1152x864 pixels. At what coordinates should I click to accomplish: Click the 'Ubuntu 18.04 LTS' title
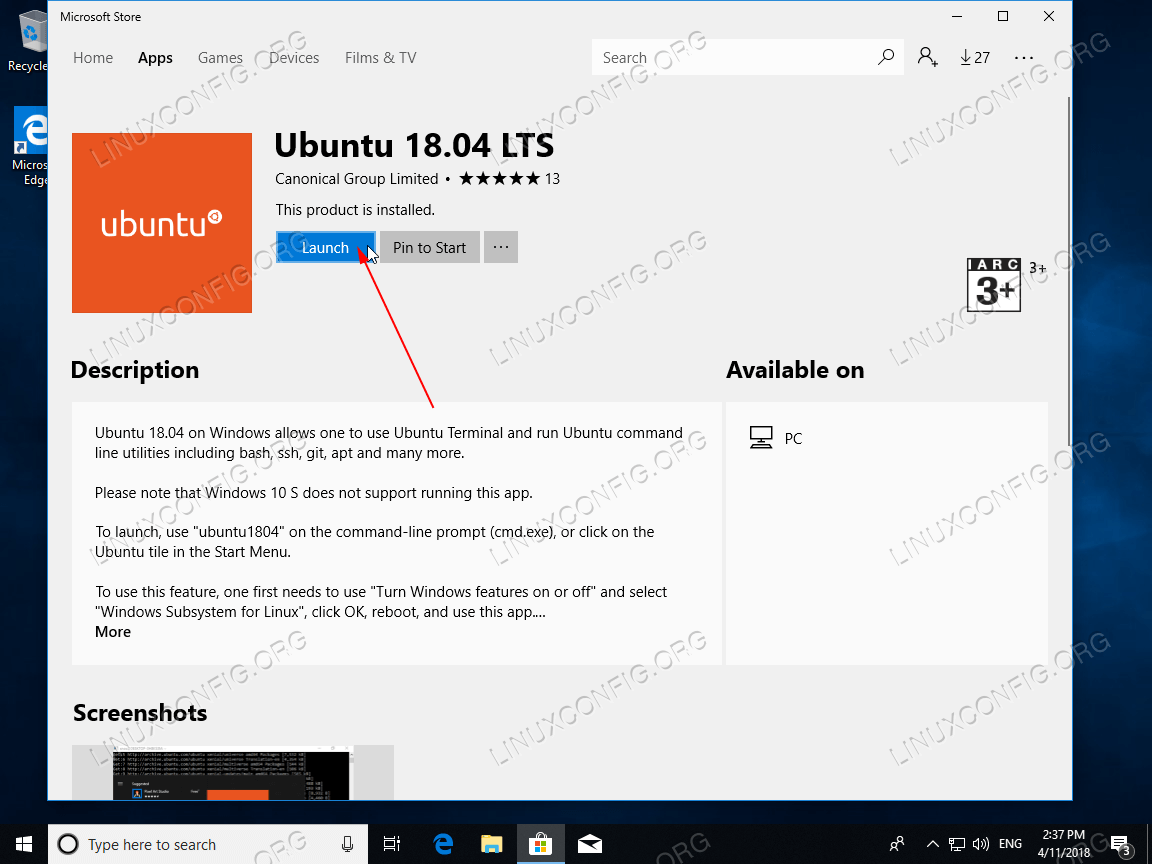[x=414, y=145]
